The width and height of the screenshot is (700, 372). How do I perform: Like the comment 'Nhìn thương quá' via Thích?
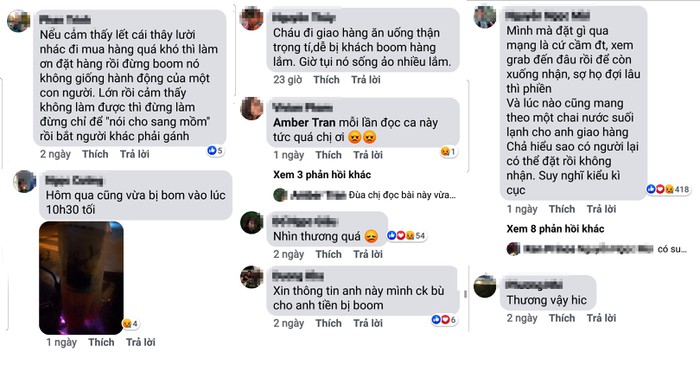coord(328,254)
